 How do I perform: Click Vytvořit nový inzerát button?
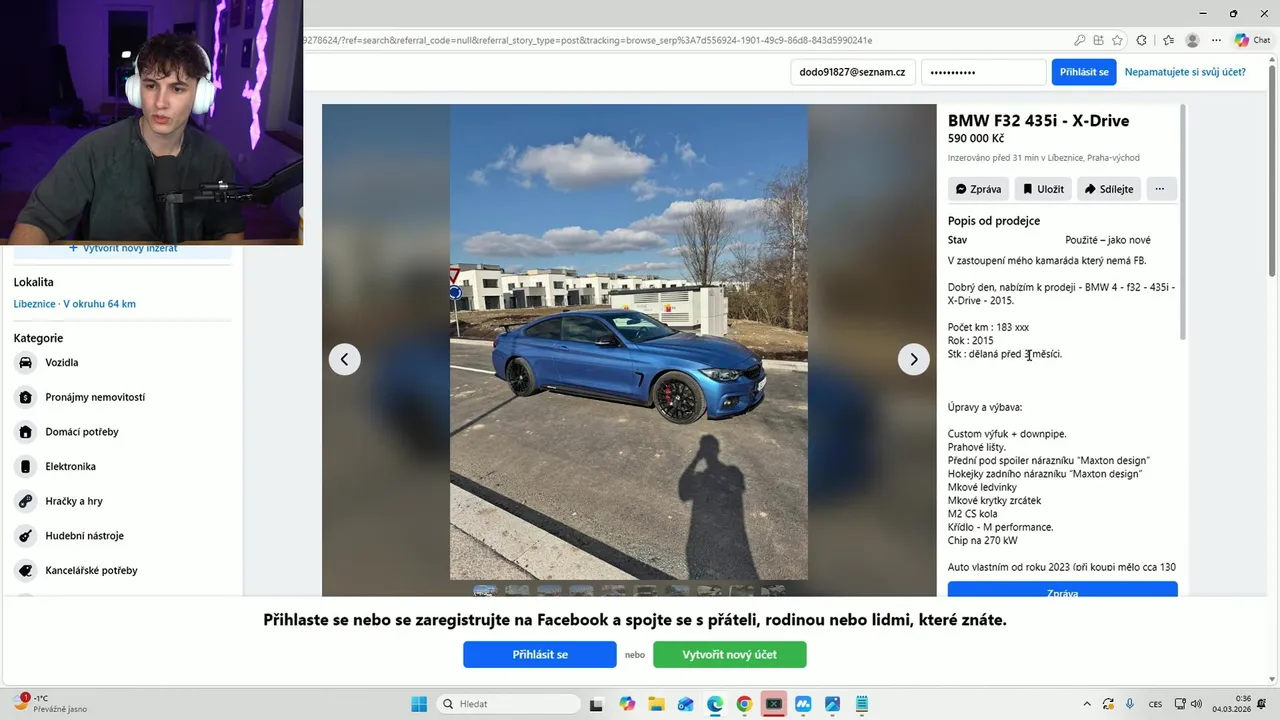[x=123, y=248]
